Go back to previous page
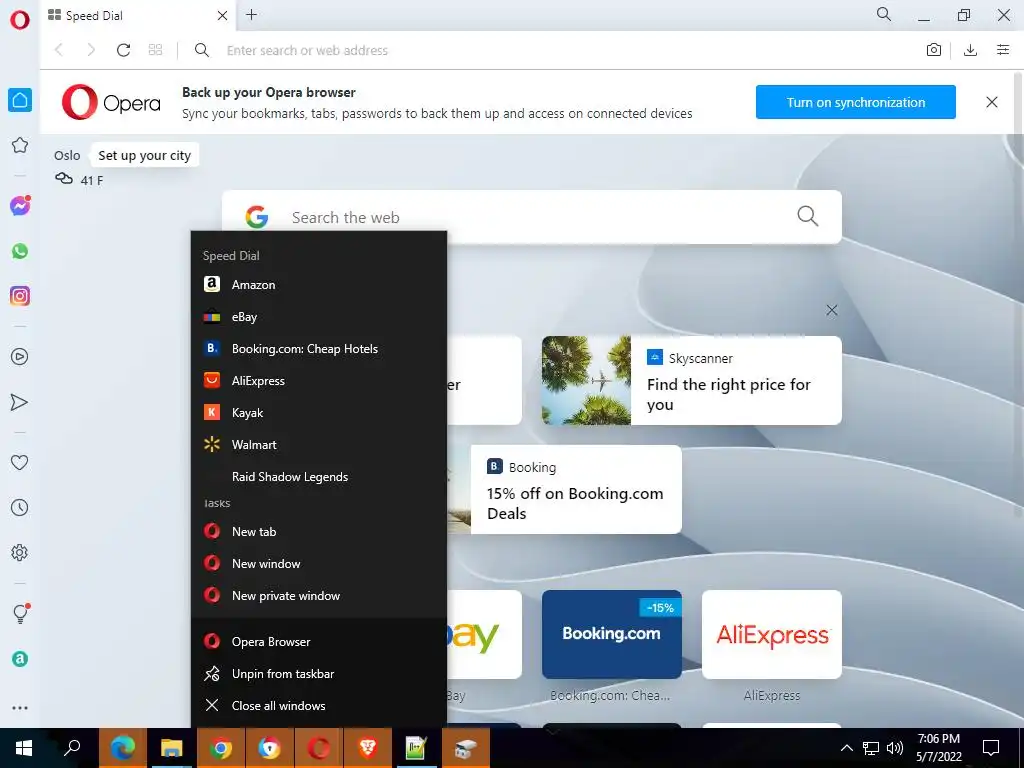 (x=59, y=50)
